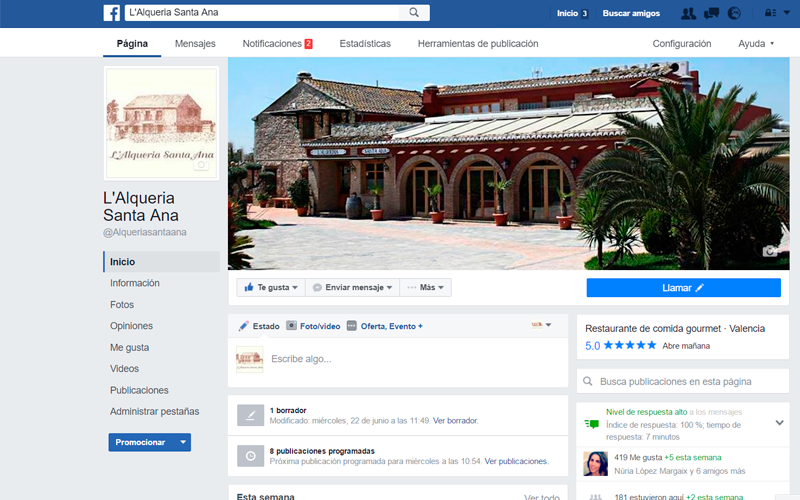The height and width of the screenshot is (500, 800).
Task: Click the five-star rating
Action: coord(630,345)
